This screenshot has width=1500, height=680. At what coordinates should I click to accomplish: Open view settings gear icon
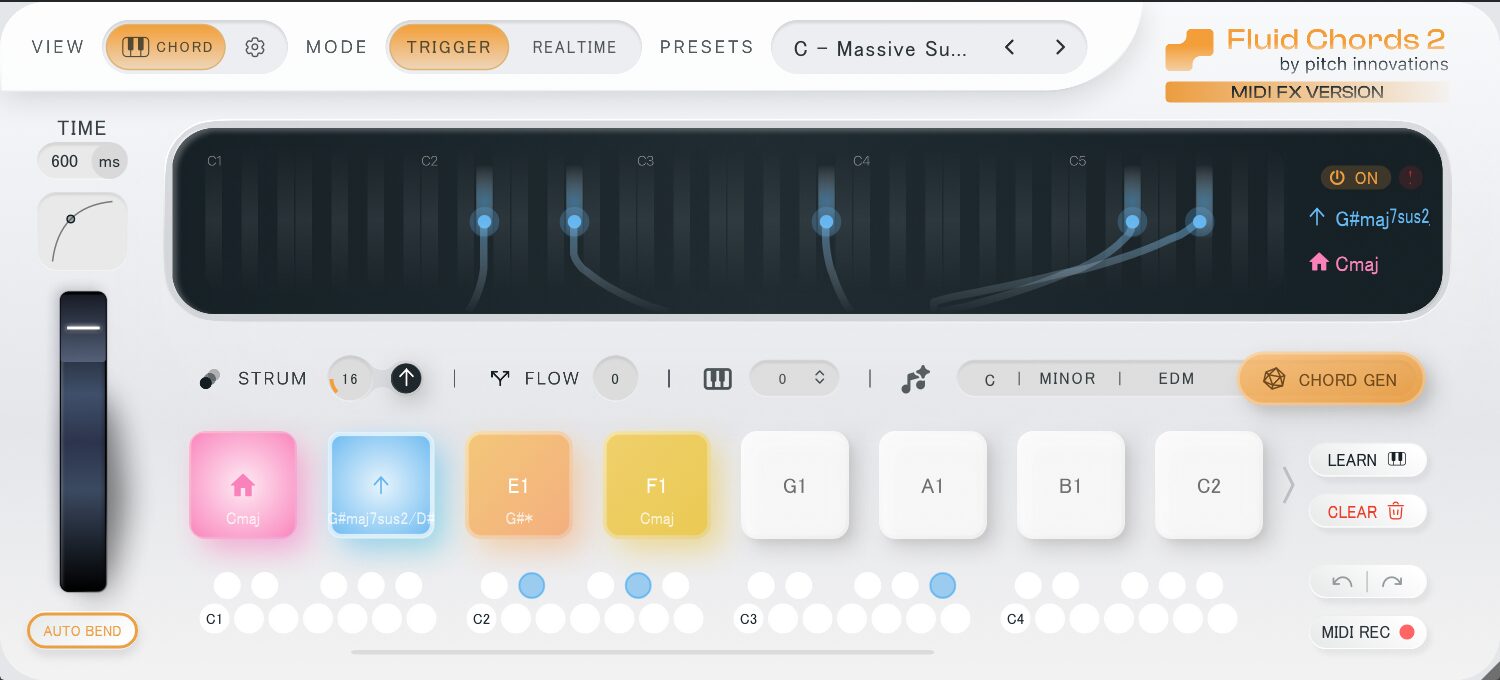point(255,47)
